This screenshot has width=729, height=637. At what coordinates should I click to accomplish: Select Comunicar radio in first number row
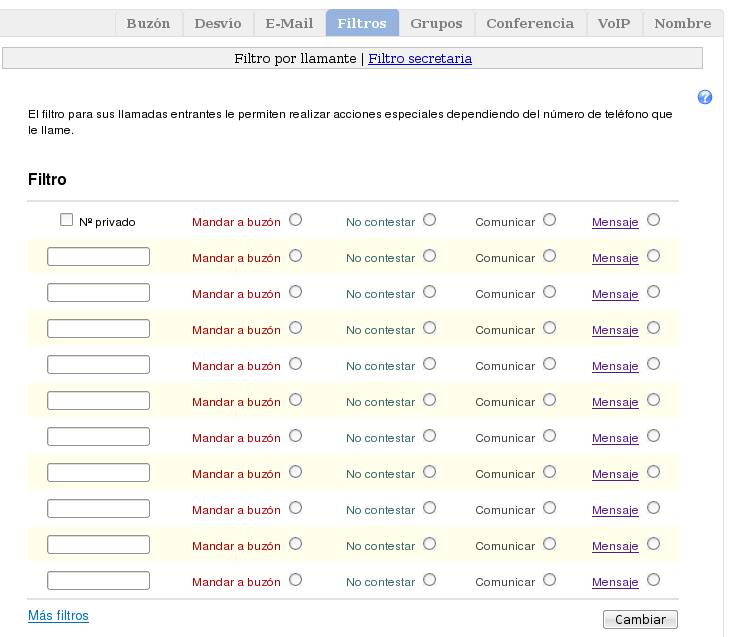tap(549, 256)
